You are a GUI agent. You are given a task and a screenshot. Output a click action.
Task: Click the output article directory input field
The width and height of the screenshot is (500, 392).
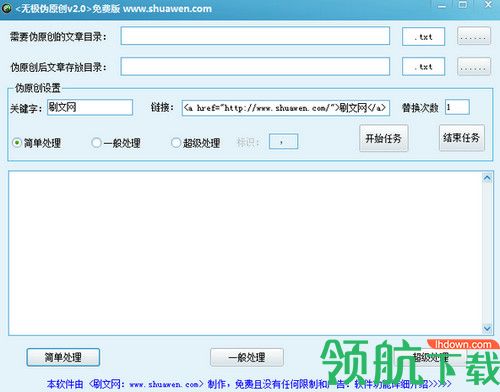click(255, 66)
